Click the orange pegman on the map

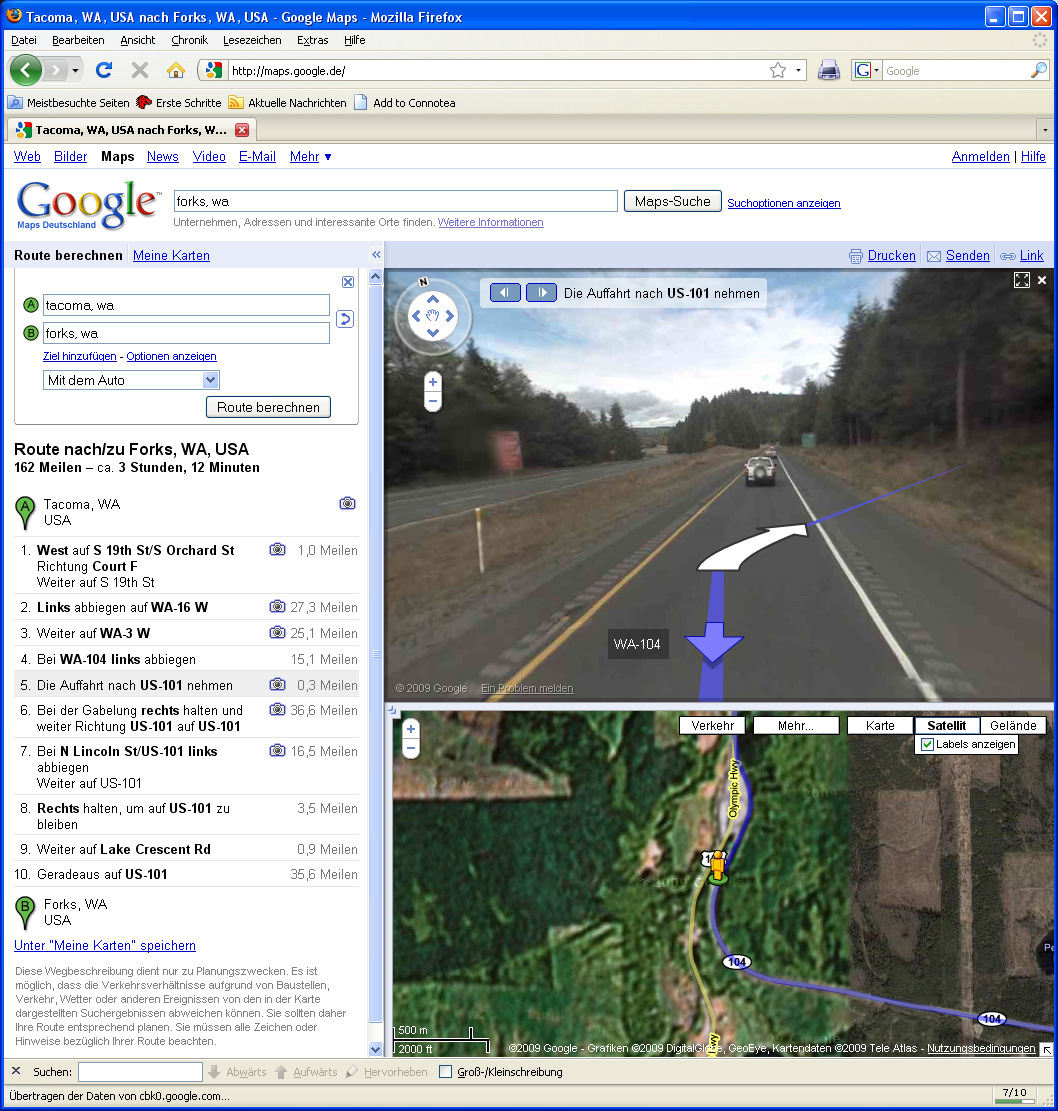[x=717, y=867]
